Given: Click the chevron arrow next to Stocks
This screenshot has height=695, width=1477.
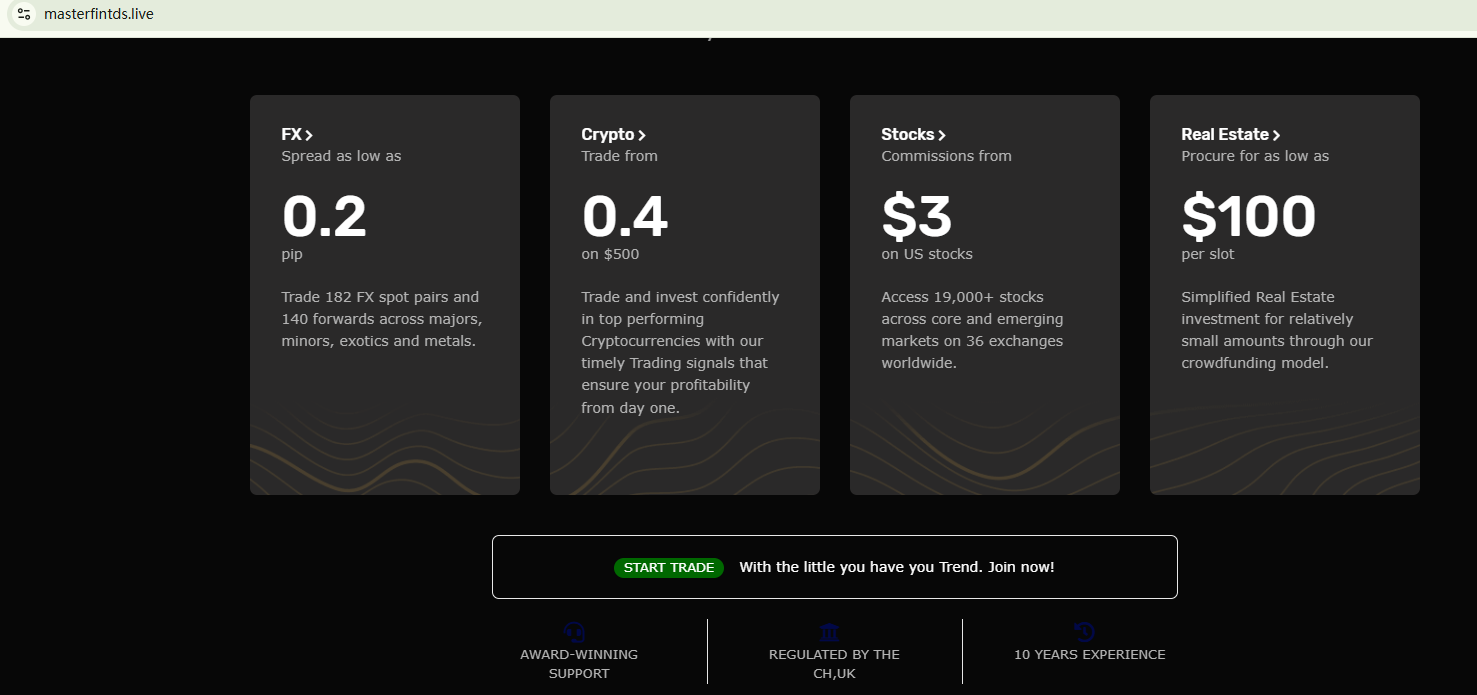Looking at the screenshot, I should click(942, 135).
